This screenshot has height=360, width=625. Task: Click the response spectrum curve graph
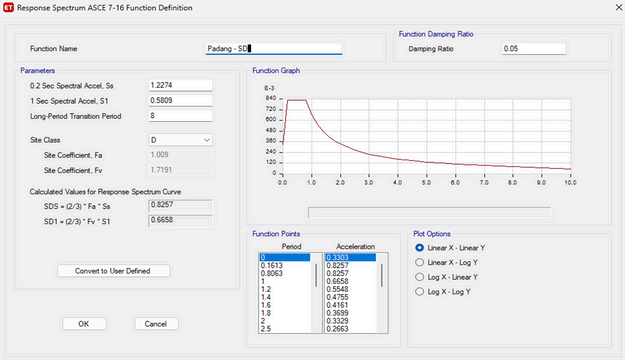426,136
